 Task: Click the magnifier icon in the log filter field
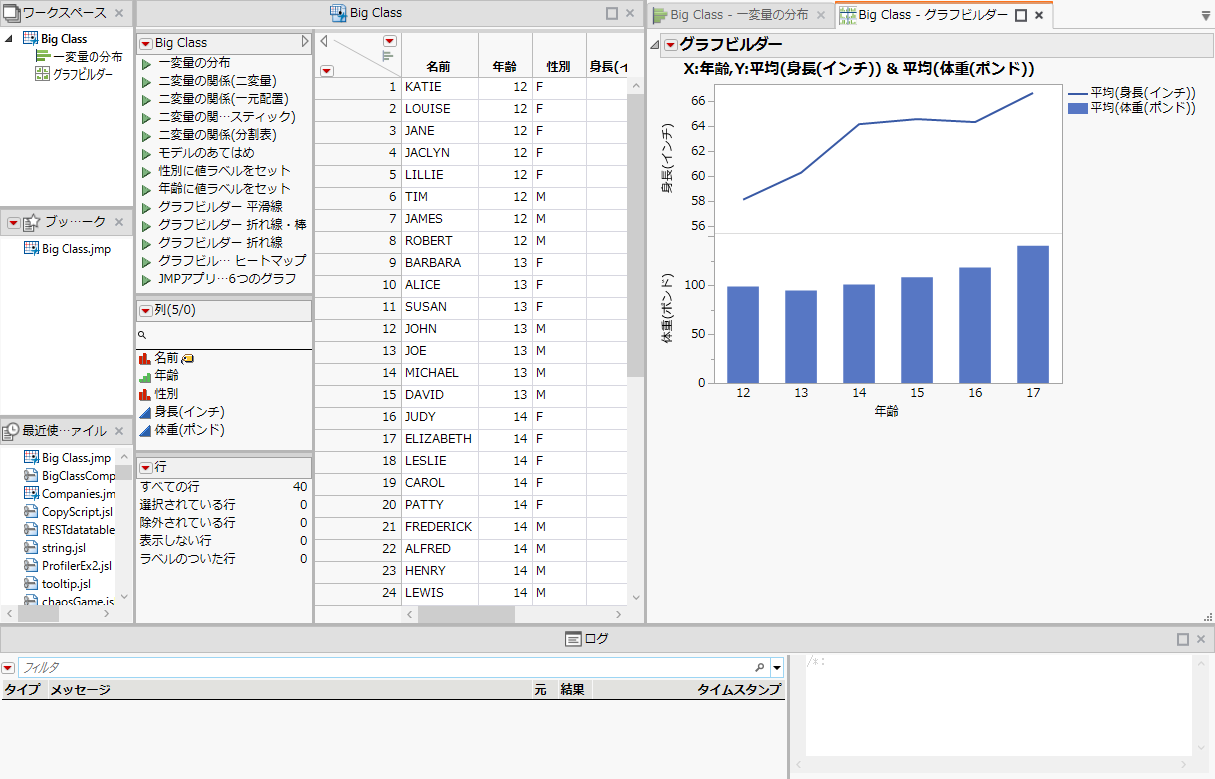point(760,667)
